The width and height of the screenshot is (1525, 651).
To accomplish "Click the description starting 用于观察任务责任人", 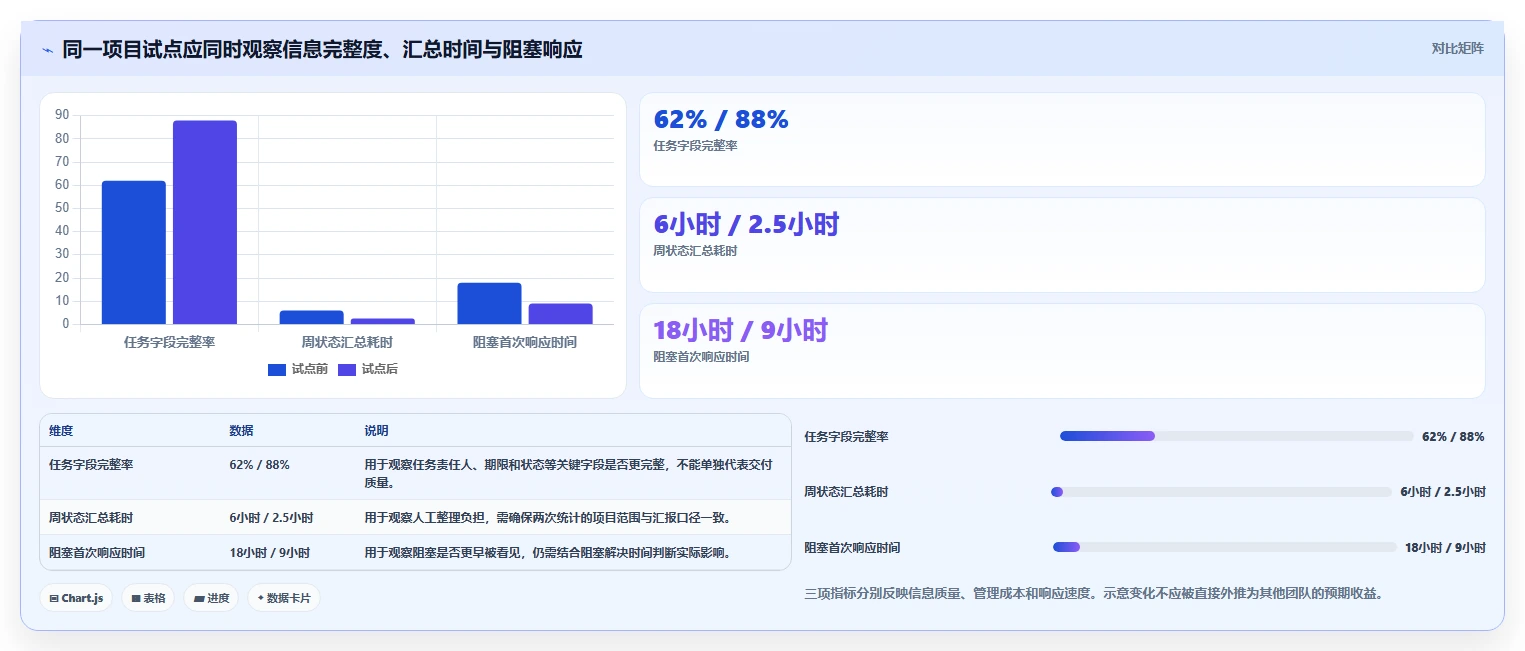I will click(x=568, y=474).
